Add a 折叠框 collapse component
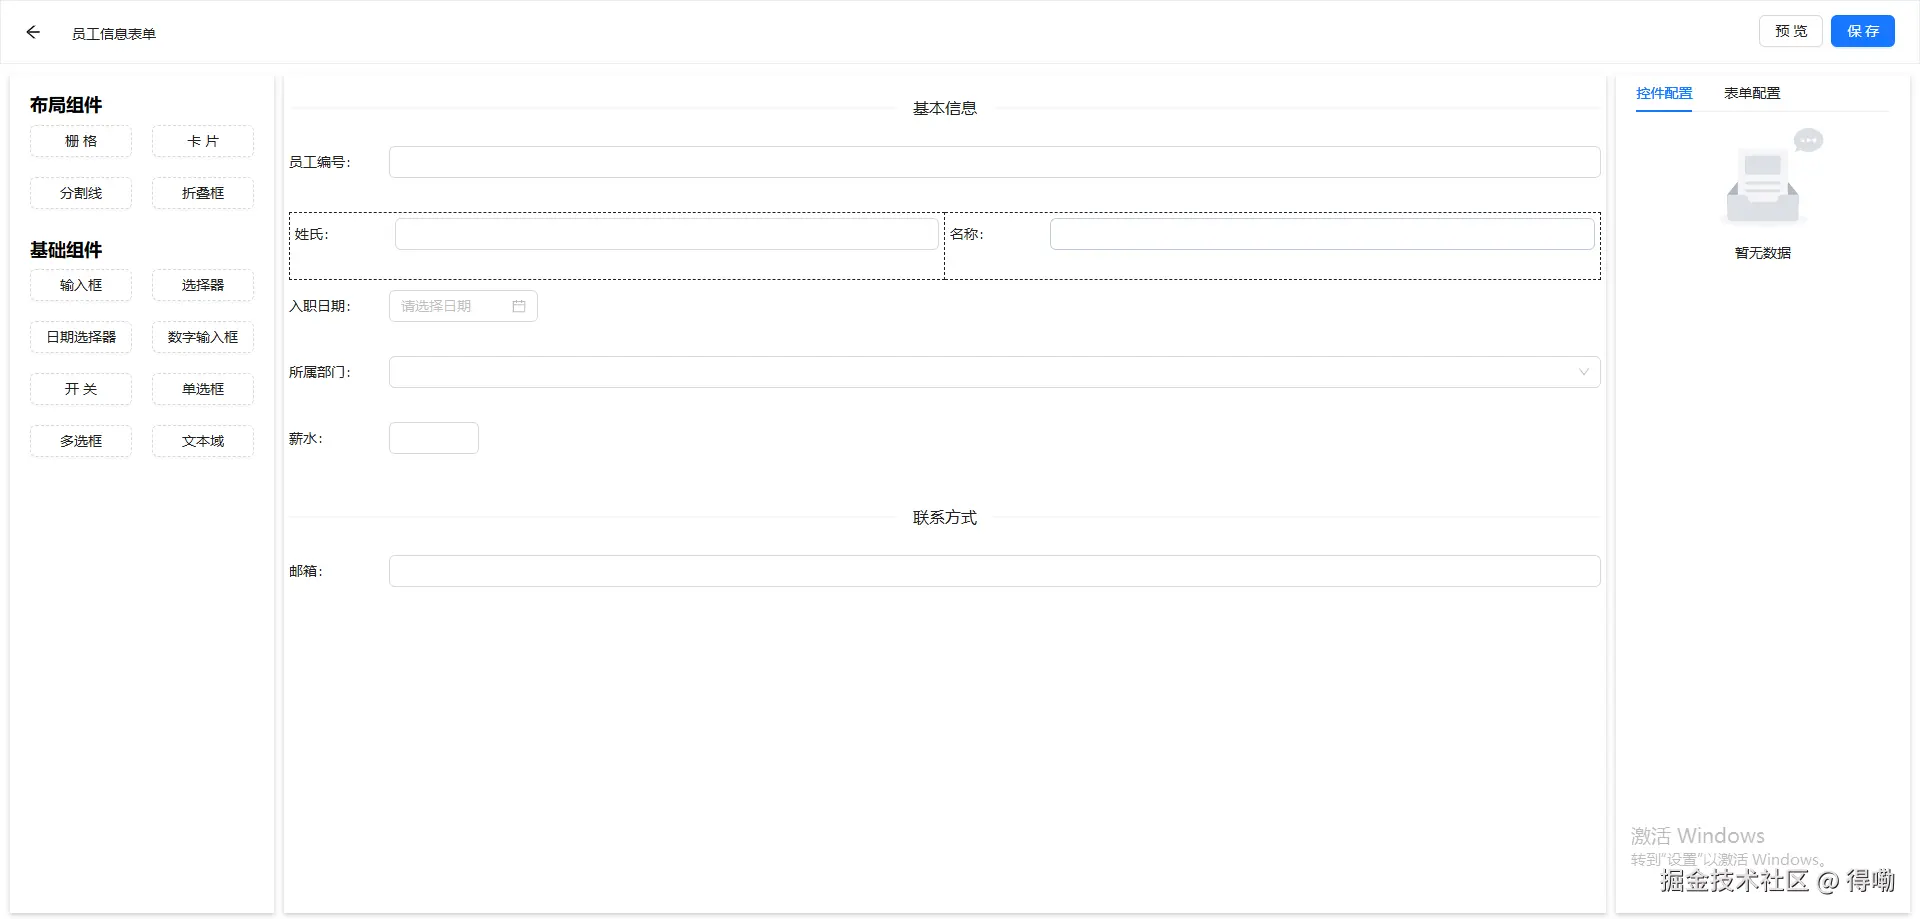The image size is (1920, 919). [203, 193]
